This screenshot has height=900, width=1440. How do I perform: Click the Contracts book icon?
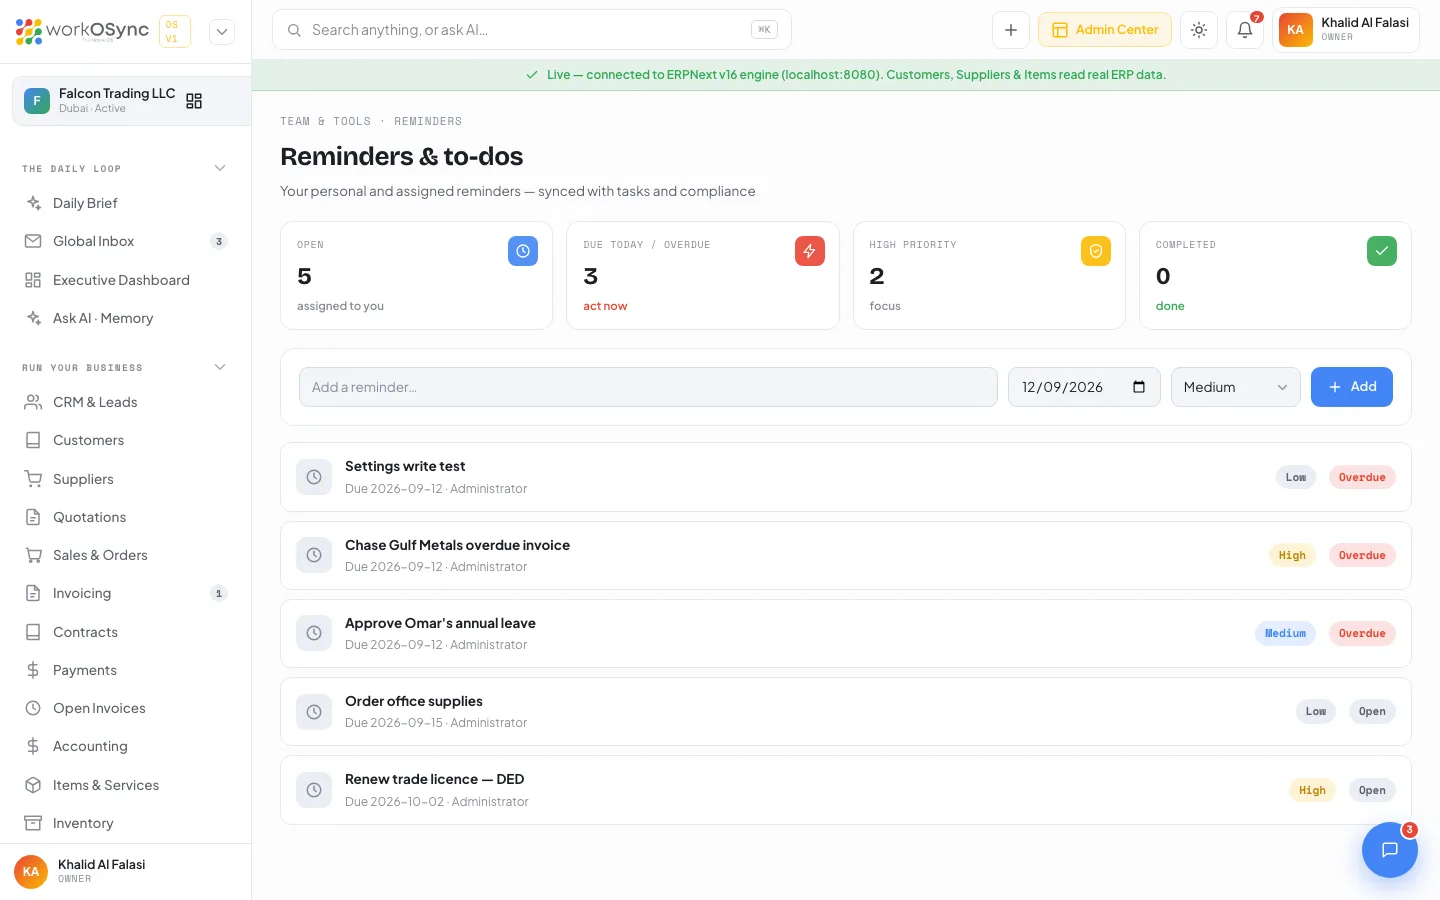(33, 632)
